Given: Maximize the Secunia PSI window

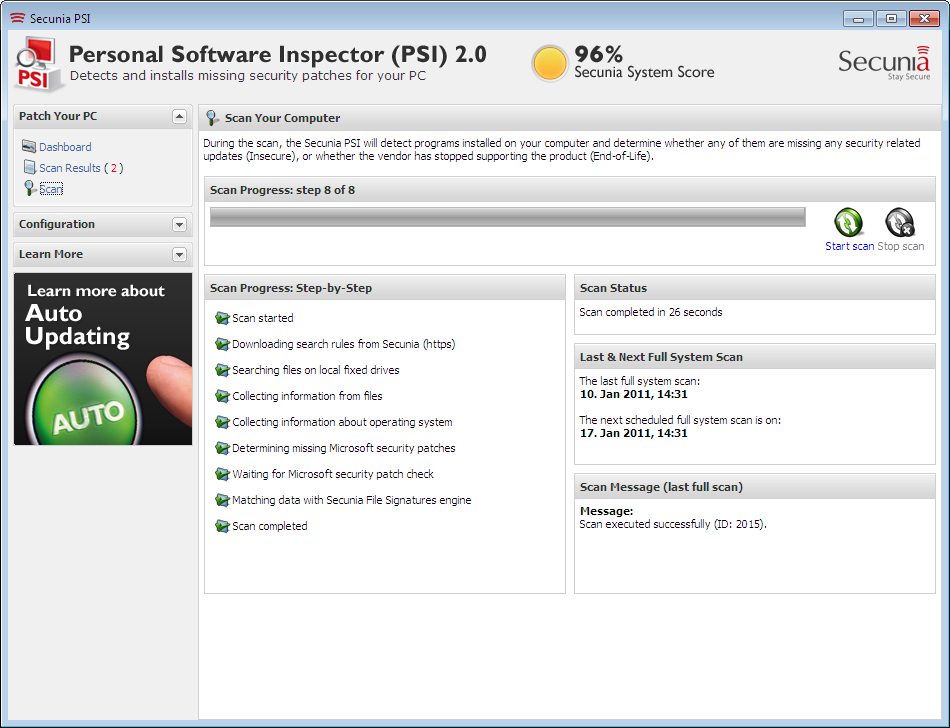Looking at the screenshot, I should click(891, 19).
